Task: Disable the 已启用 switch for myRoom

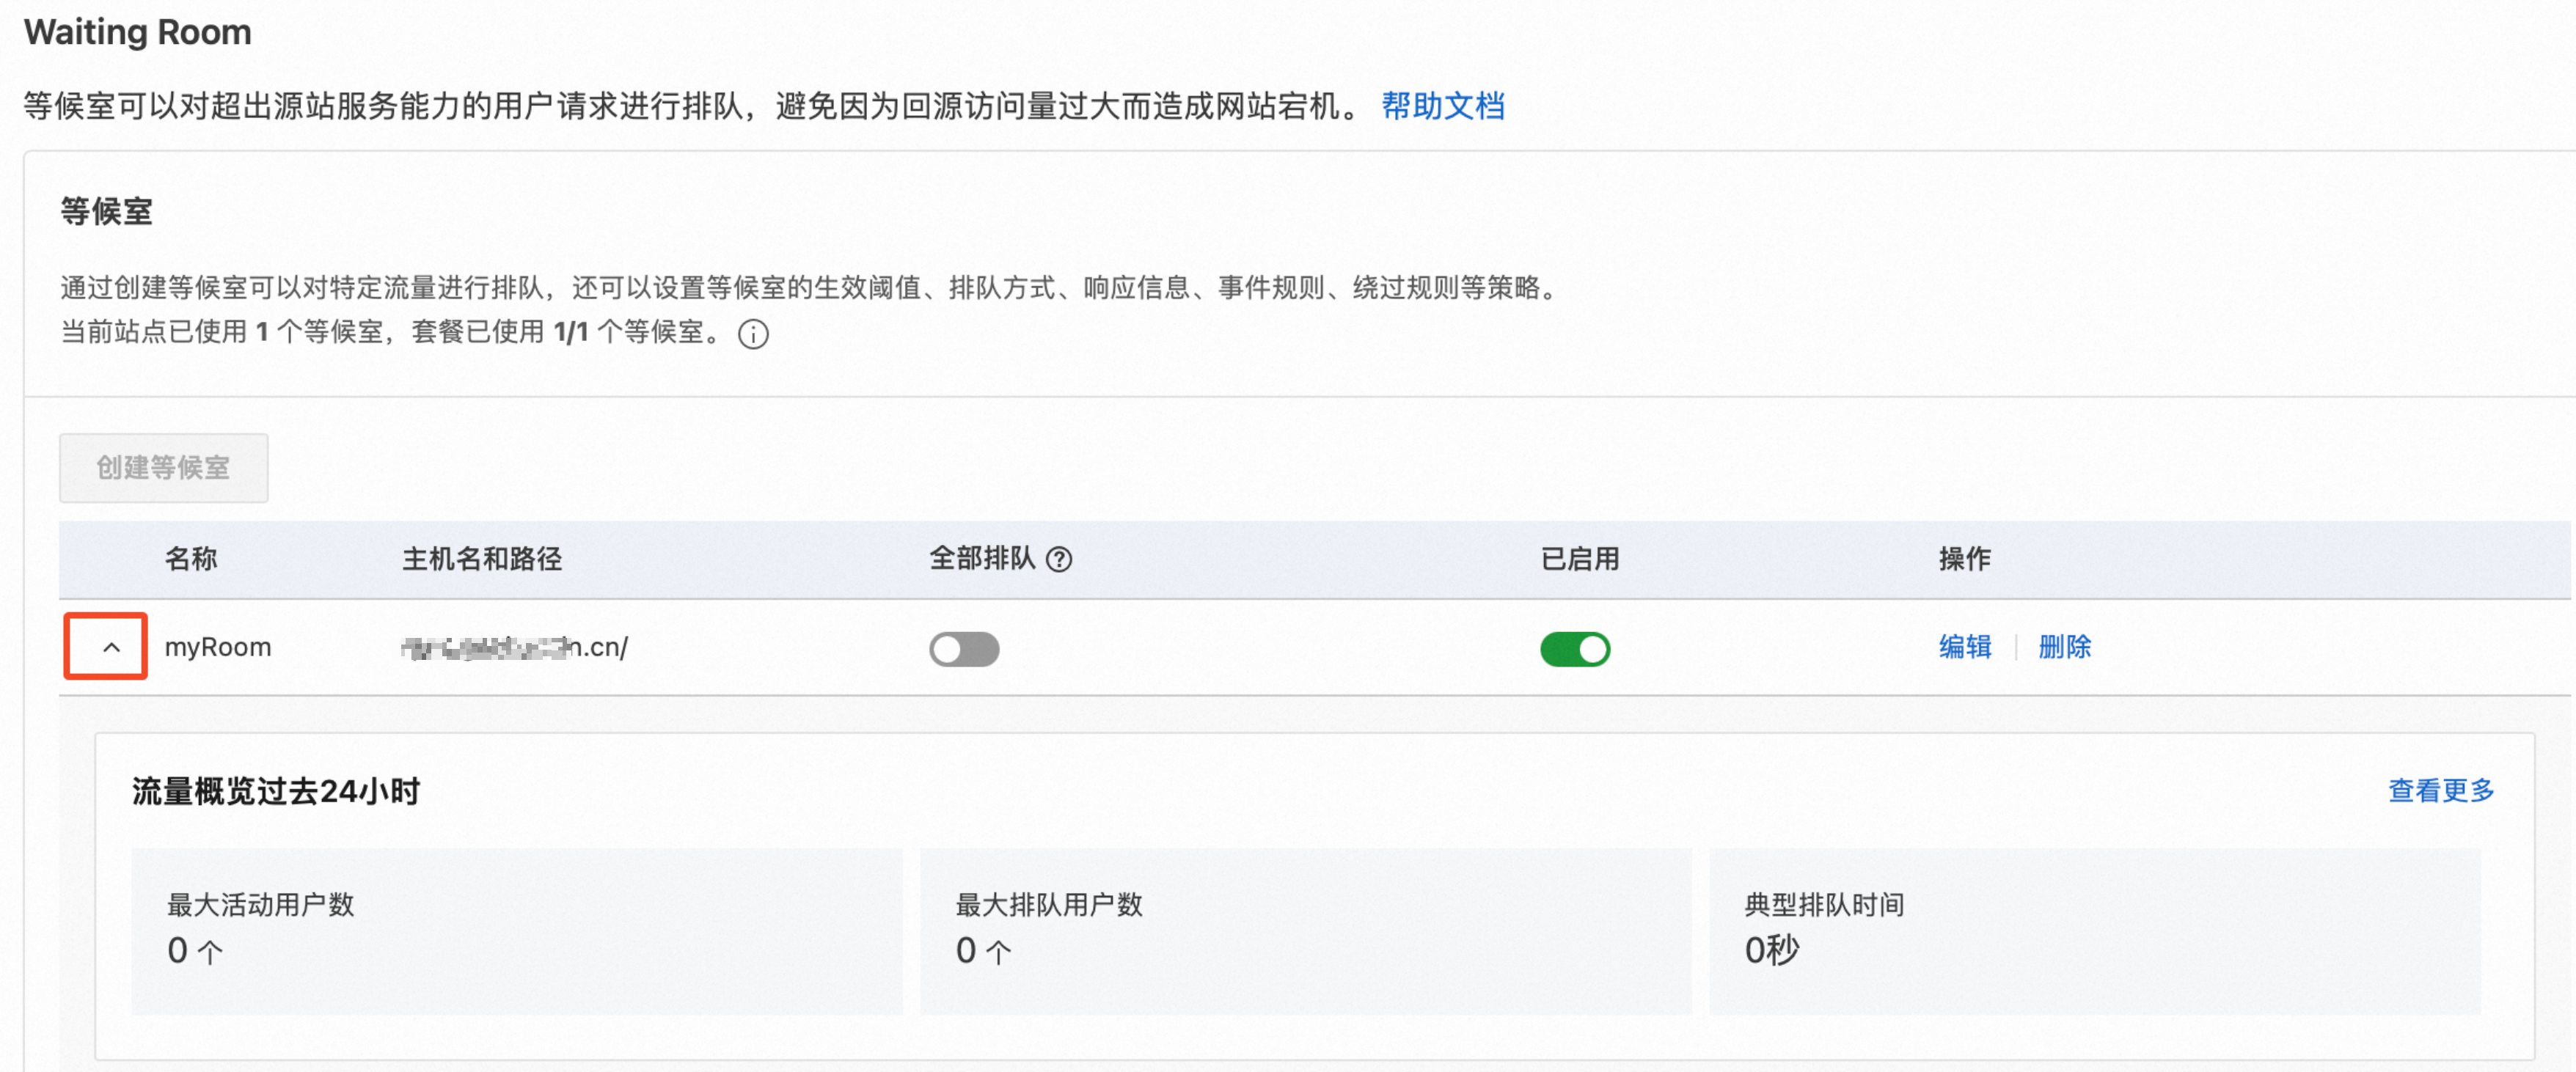Action: [x=1575, y=649]
